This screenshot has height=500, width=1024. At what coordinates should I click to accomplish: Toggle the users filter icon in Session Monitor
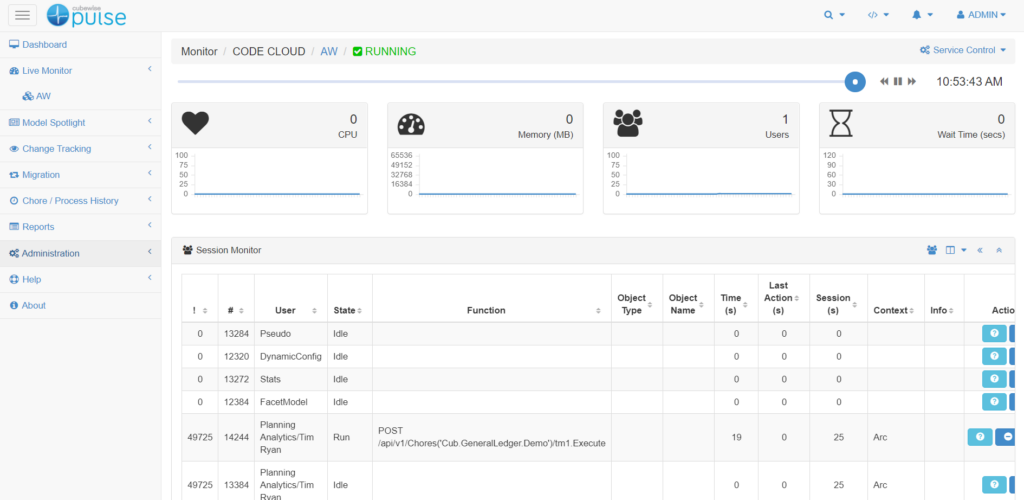[932, 250]
